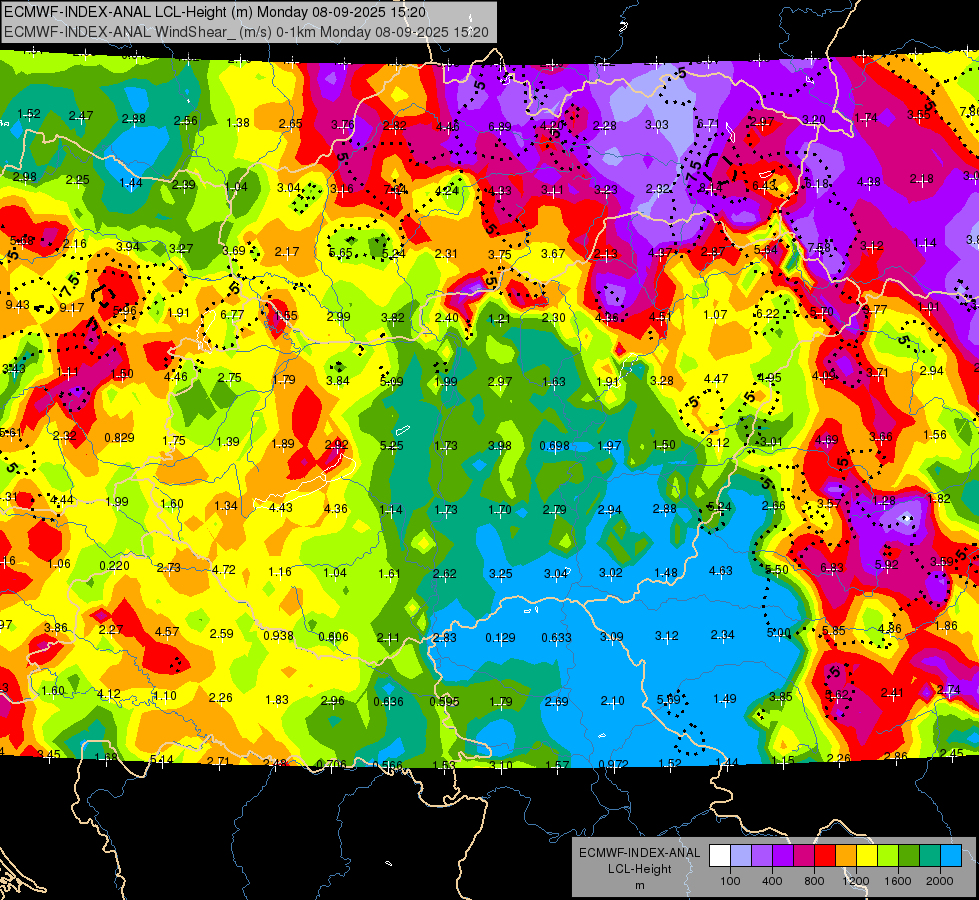Click the wind shear value 0.636
Screen dimensions: 979x900
pos(388,701)
